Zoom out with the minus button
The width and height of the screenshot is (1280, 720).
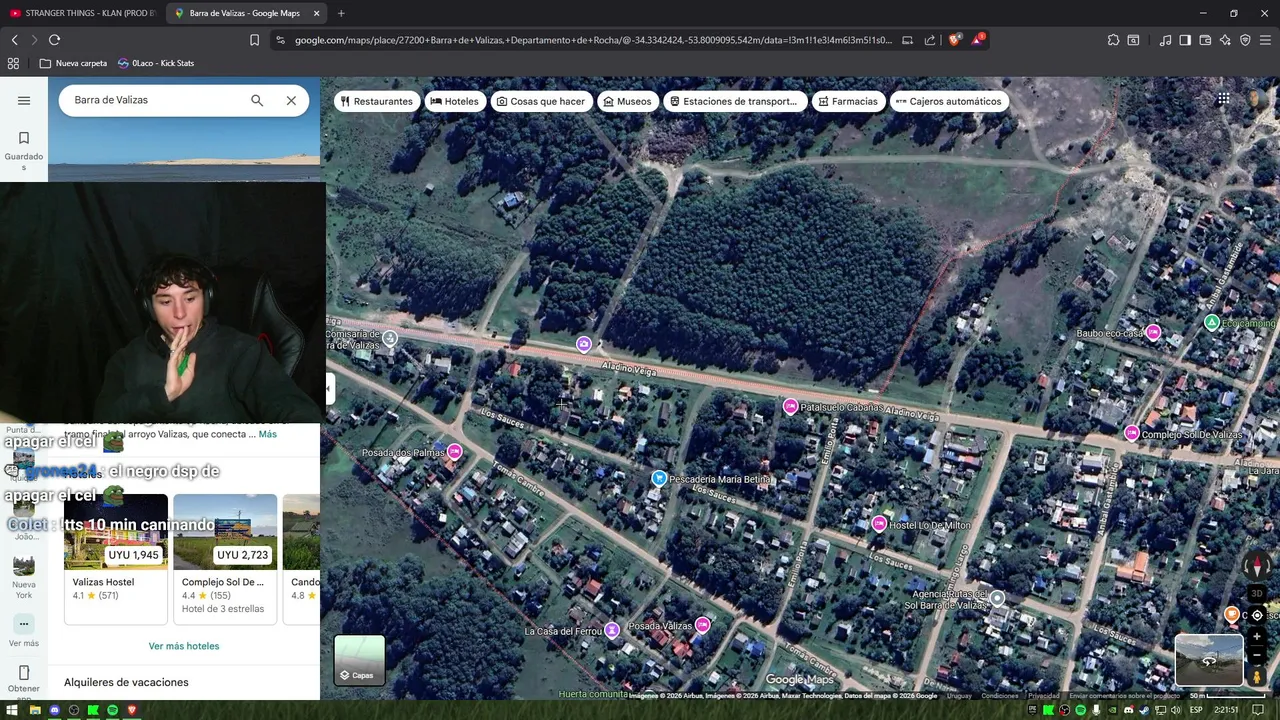point(1257,656)
